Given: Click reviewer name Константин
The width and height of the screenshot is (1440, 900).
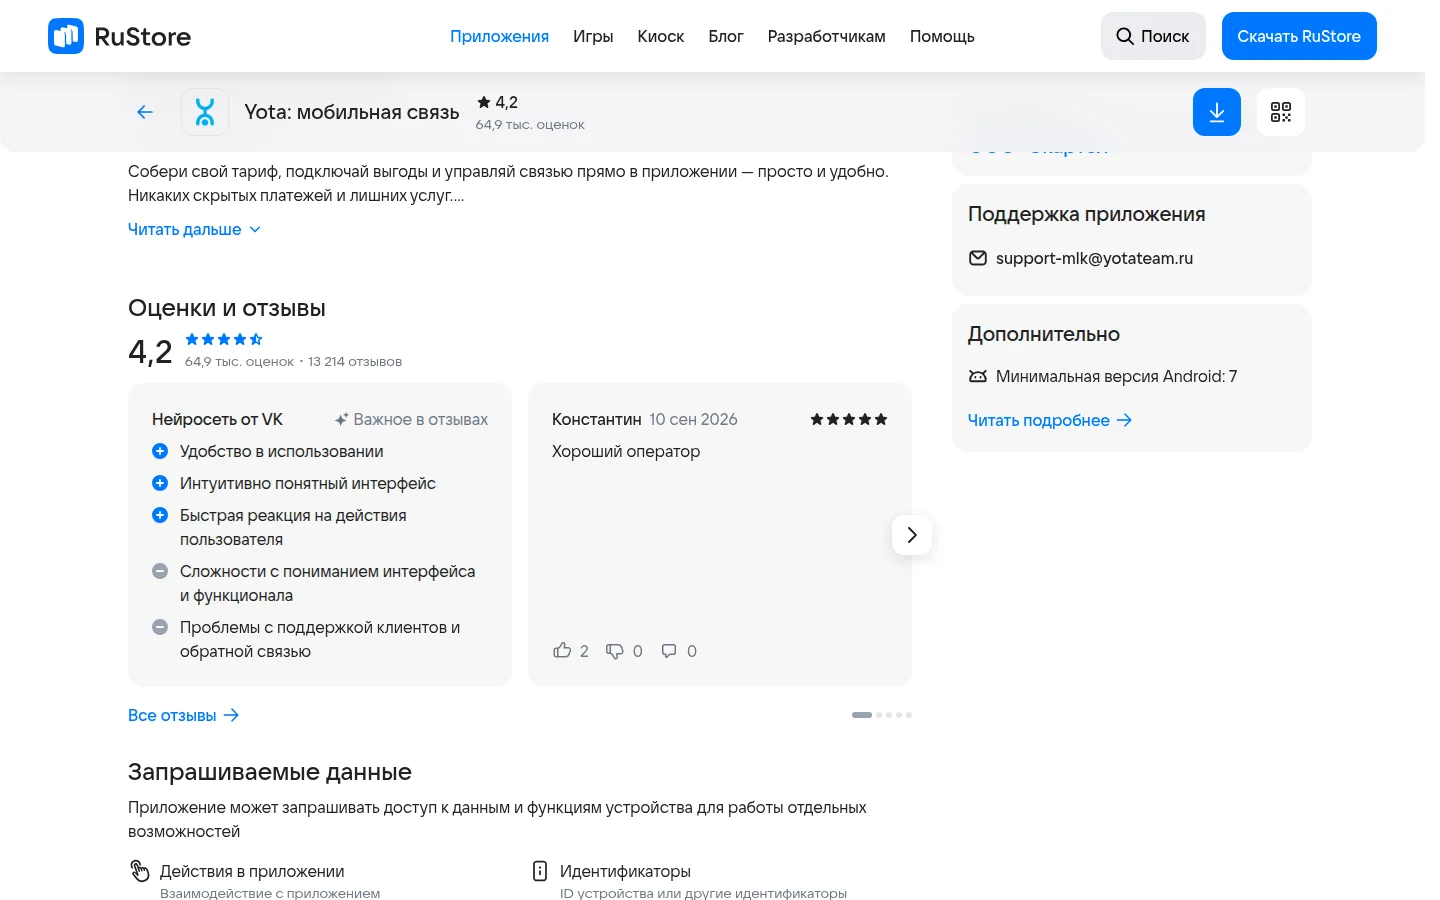Looking at the screenshot, I should point(597,419).
